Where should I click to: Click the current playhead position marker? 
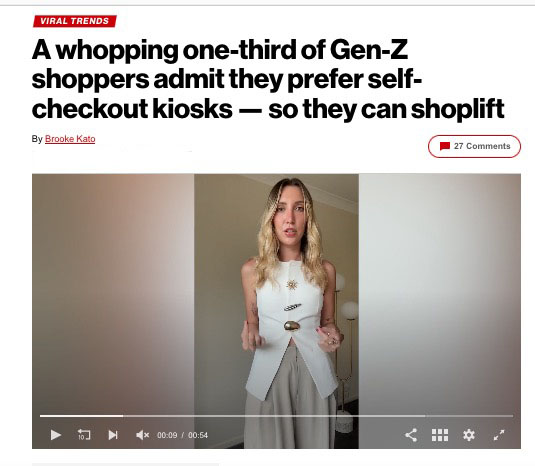[x=123, y=416]
